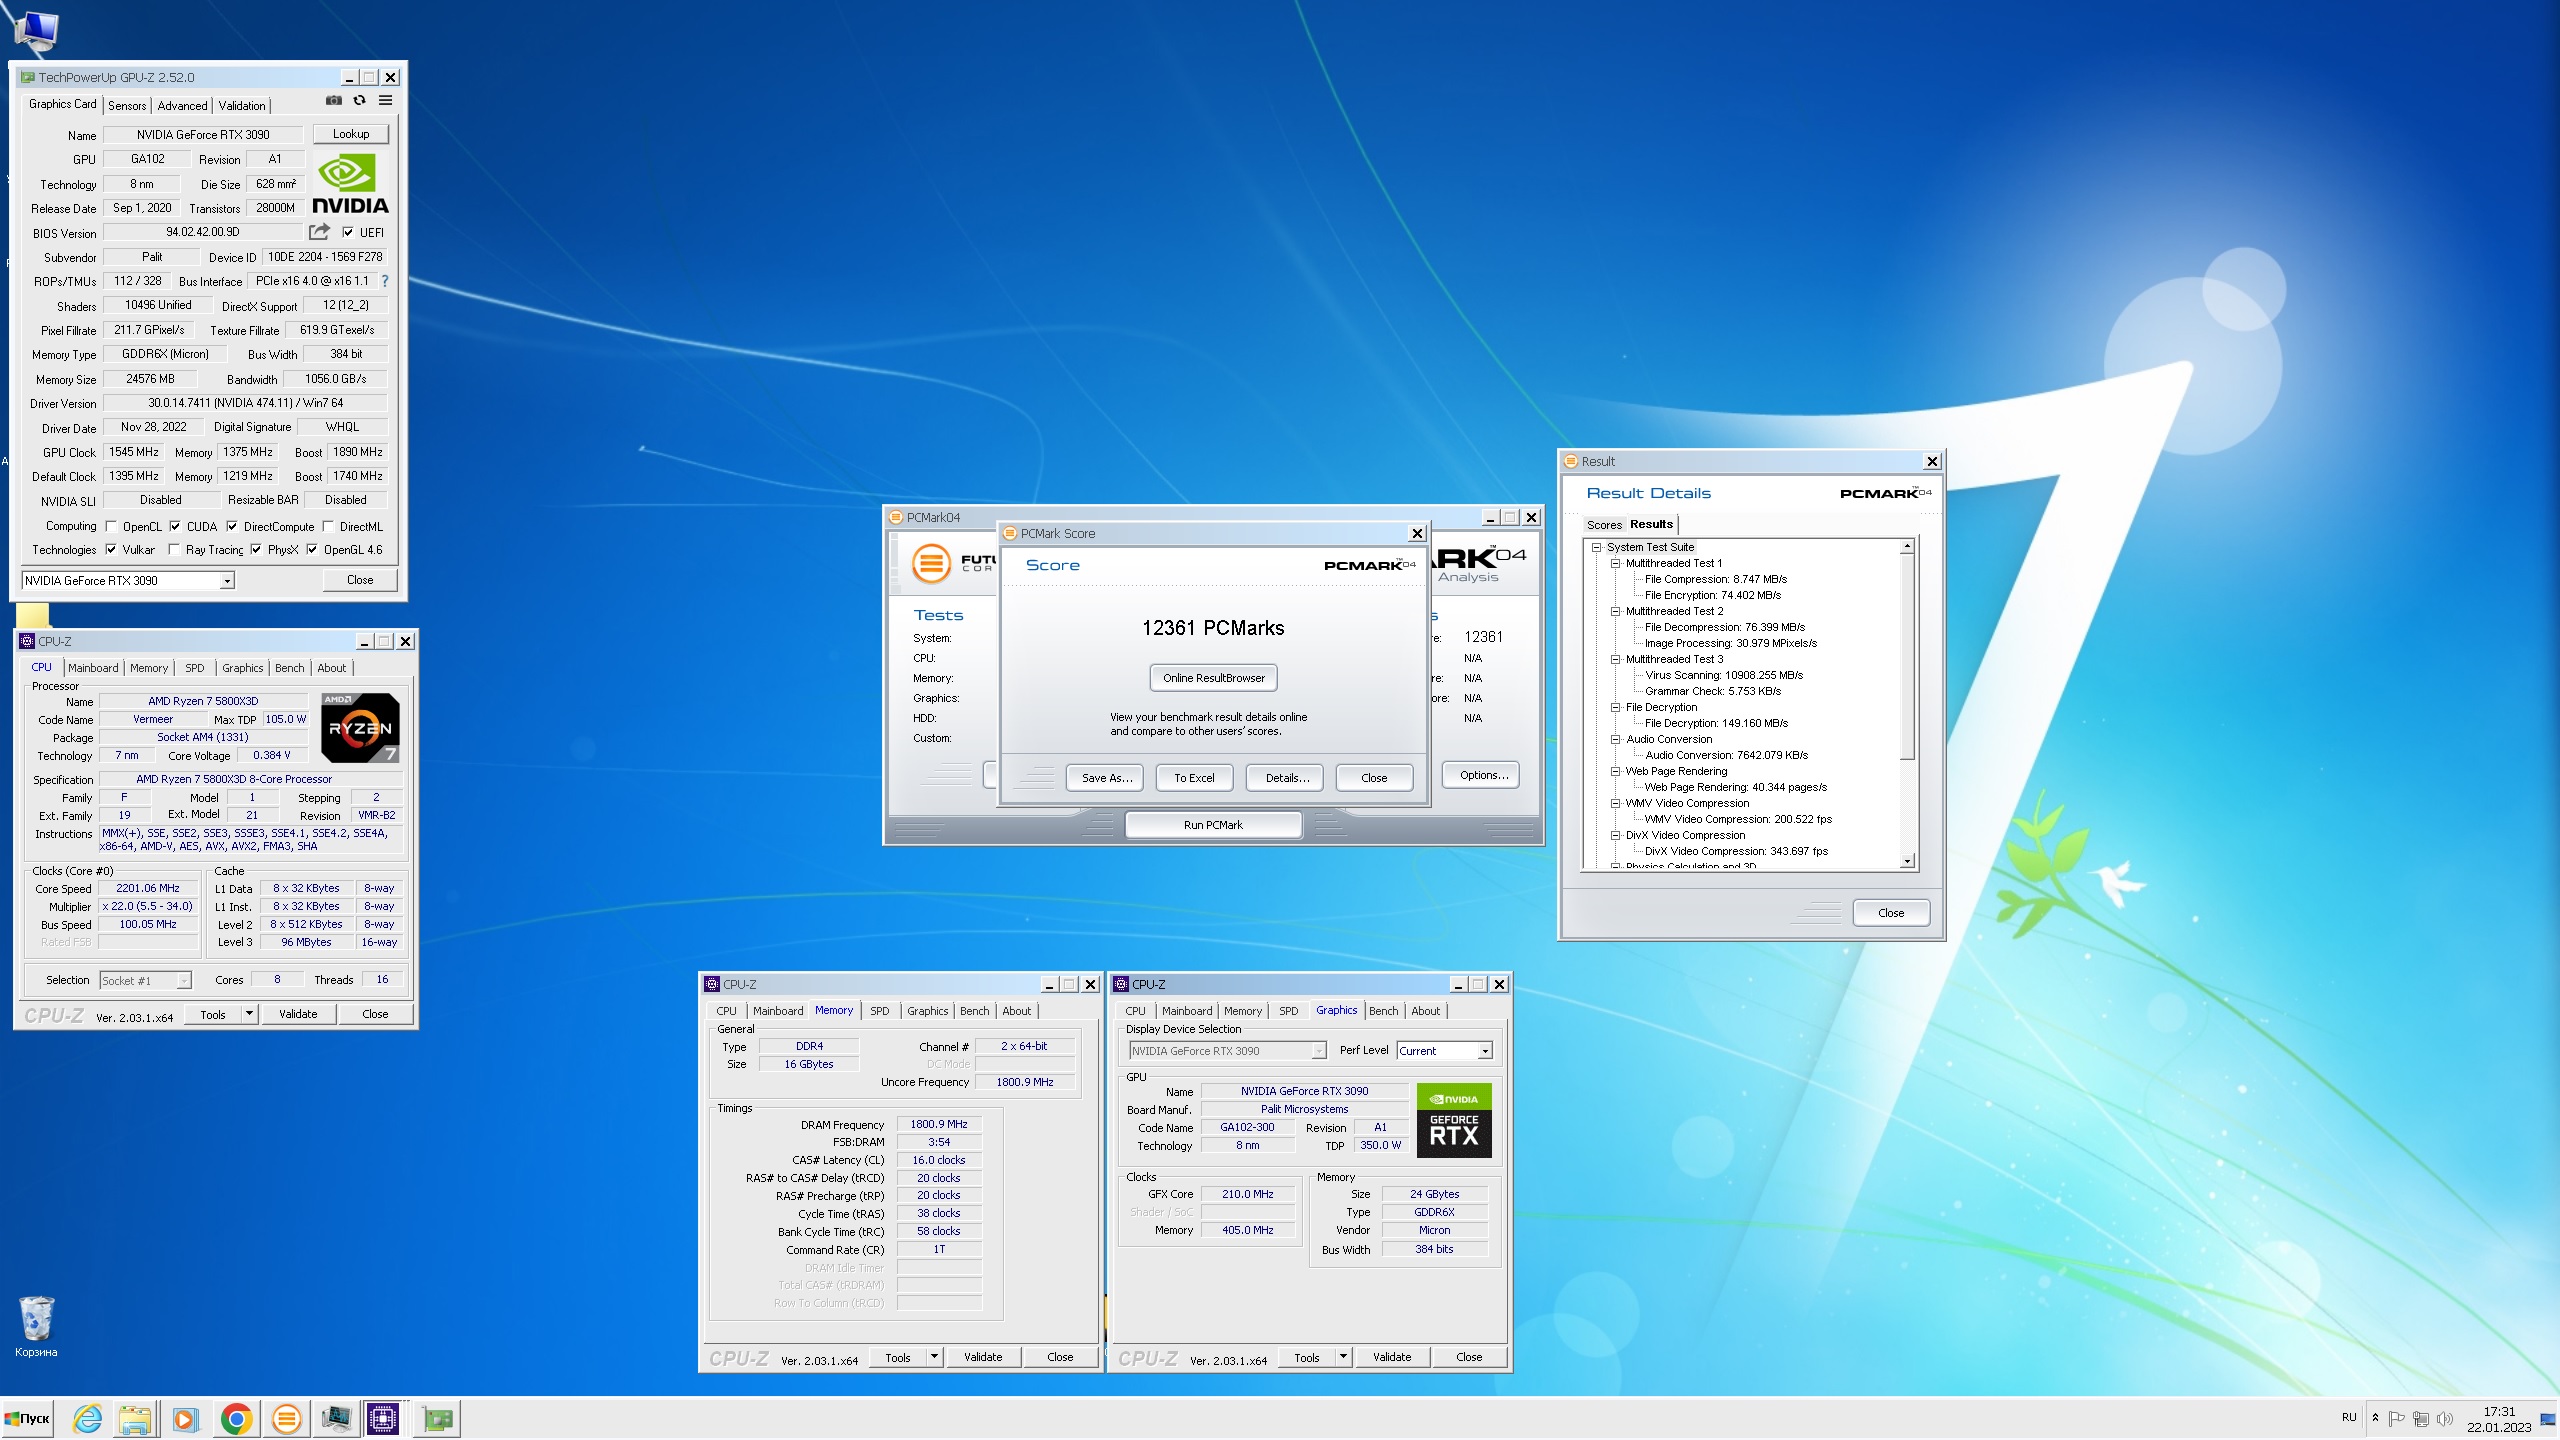Click Validate in CPU-Z Graphics window
Screen dimensions: 2560x1440
point(1392,1357)
